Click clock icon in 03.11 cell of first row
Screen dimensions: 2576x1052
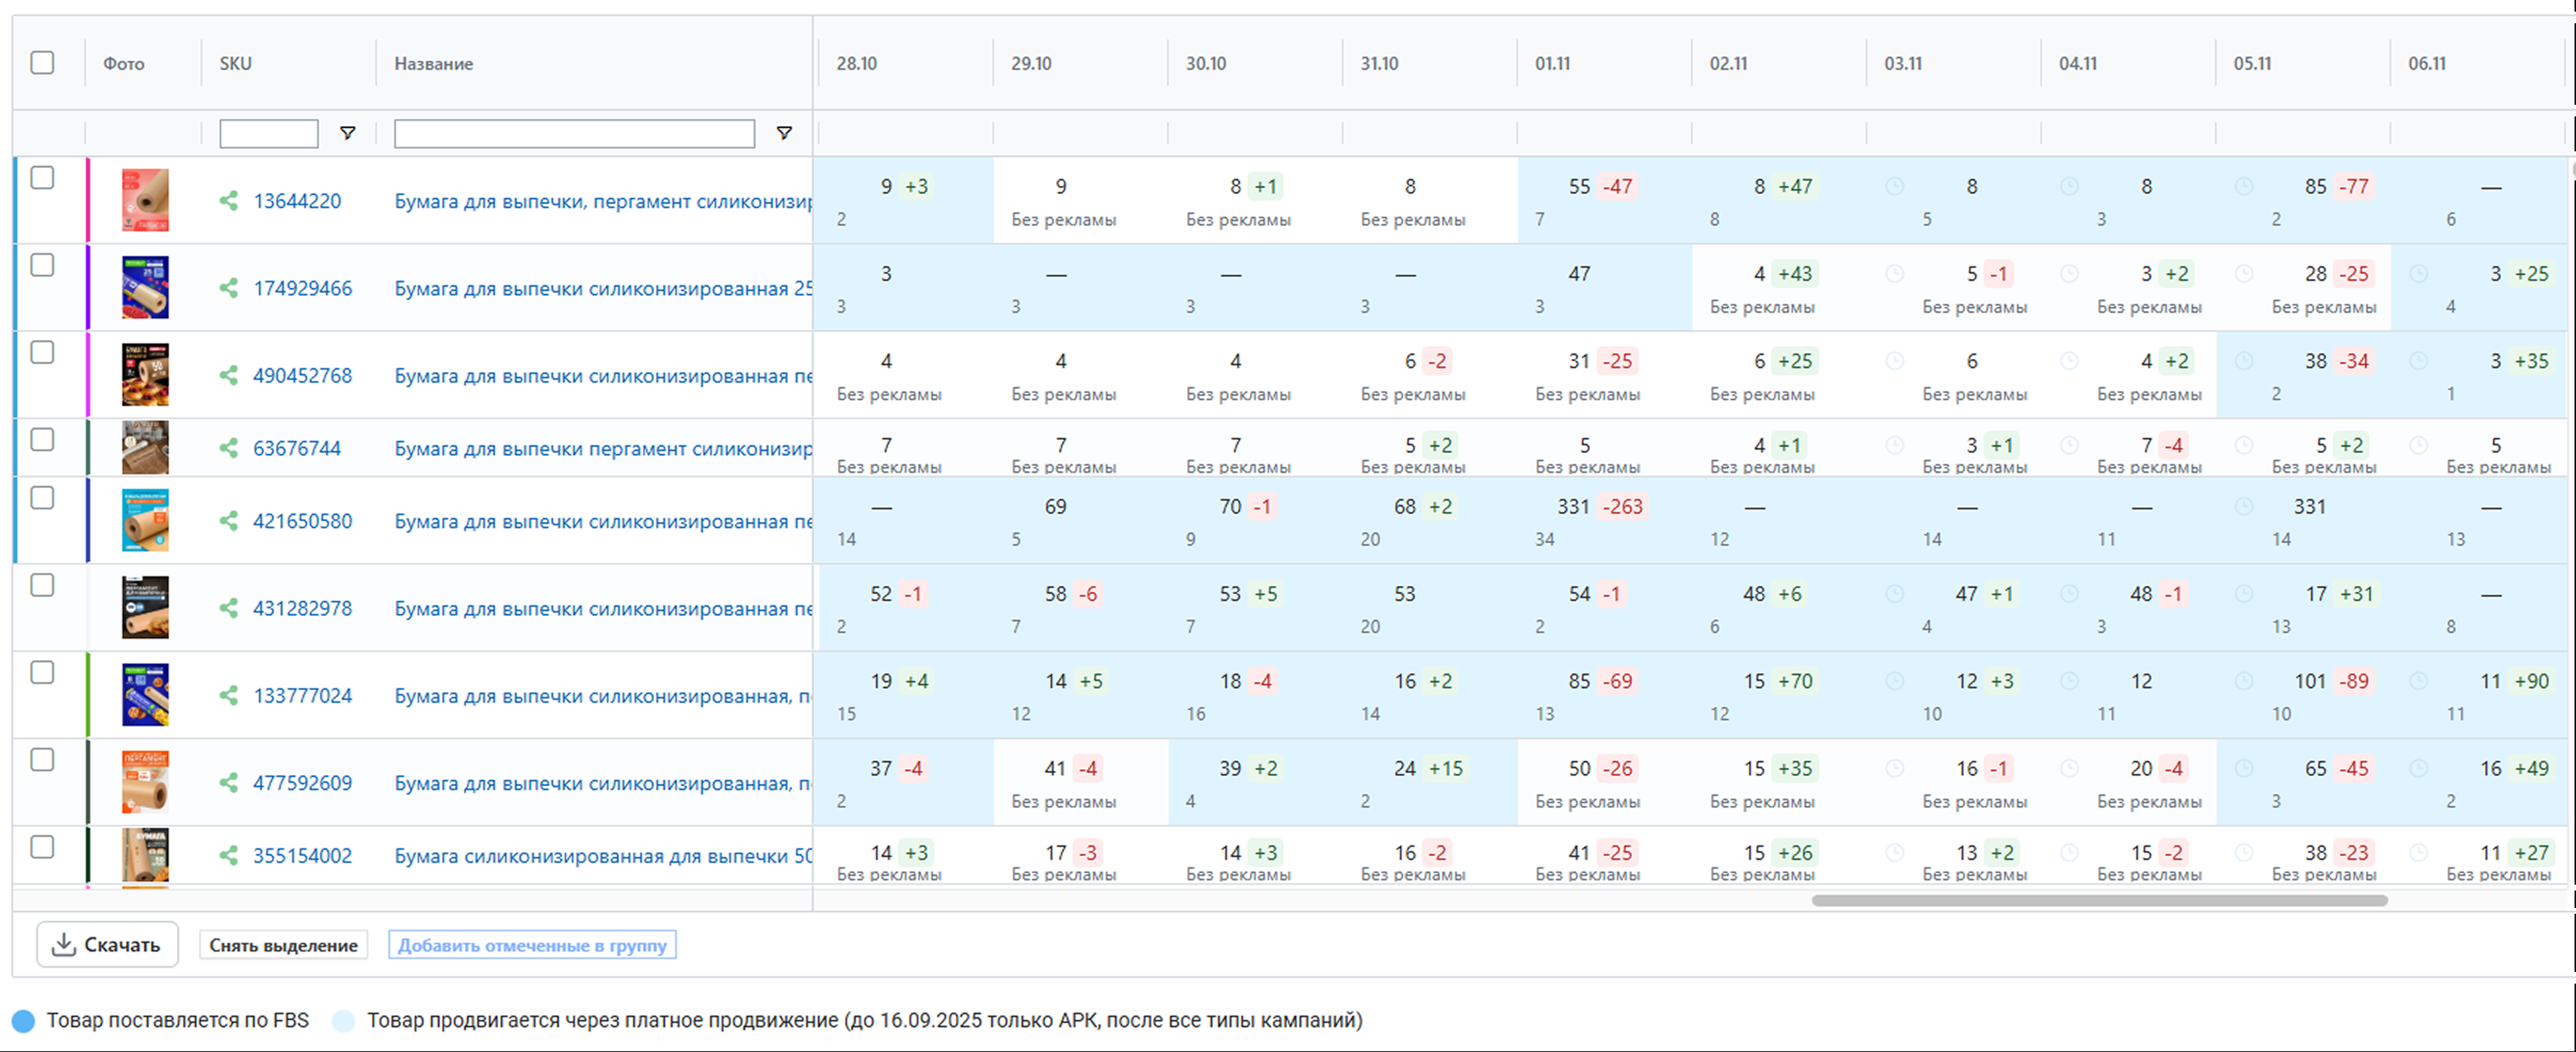[1894, 186]
